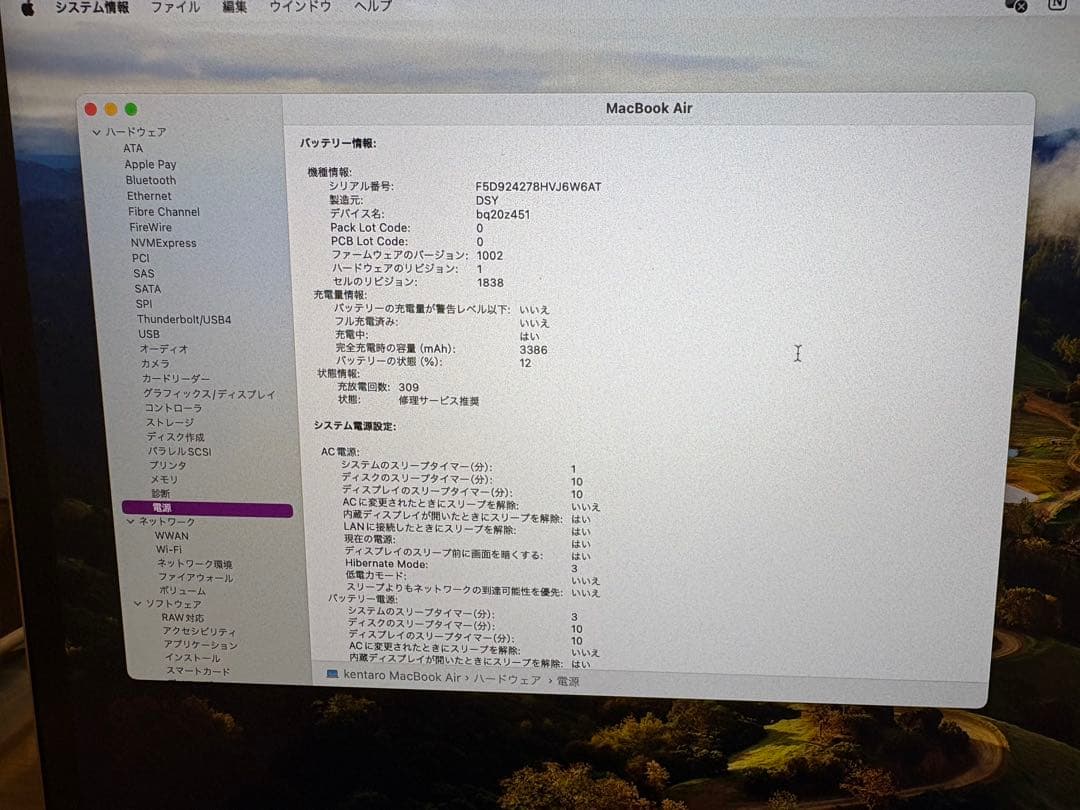1080x810 pixels.
Task: Select NVMExpress in the sidebar
Action: pyautogui.click(x=164, y=243)
